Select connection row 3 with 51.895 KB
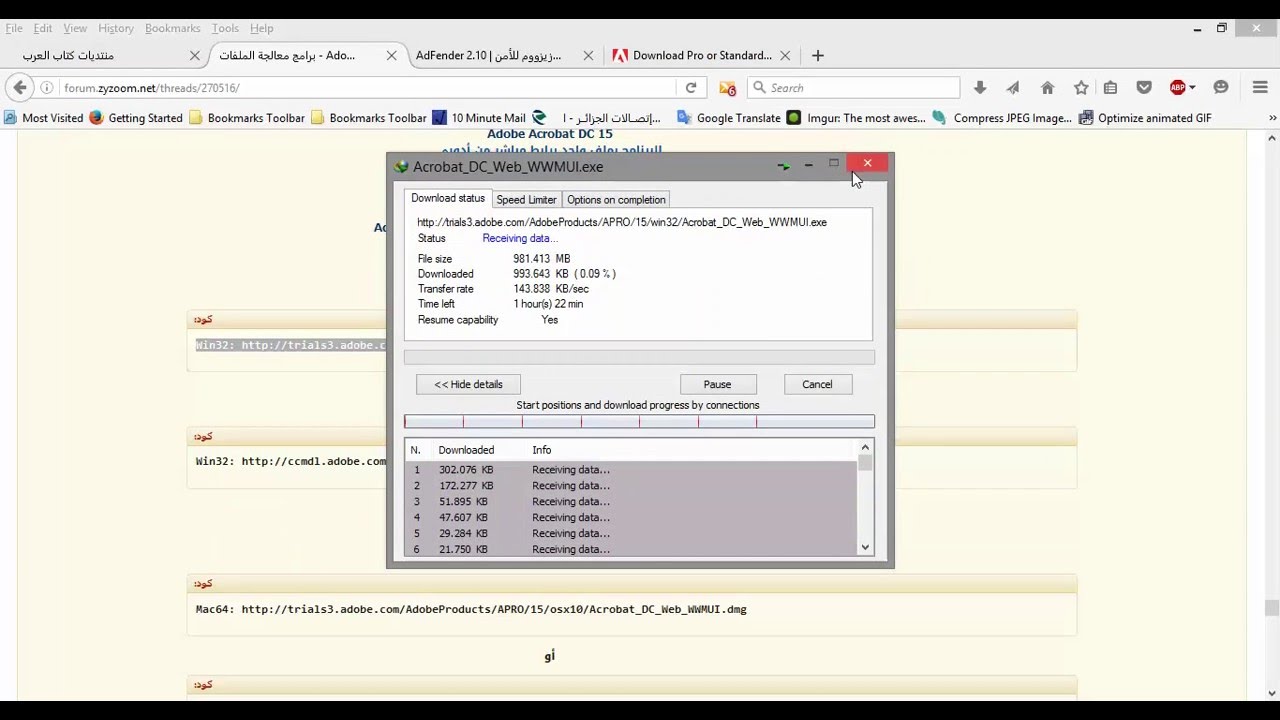This screenshot has width=1280, height=720. coord(631,502)
